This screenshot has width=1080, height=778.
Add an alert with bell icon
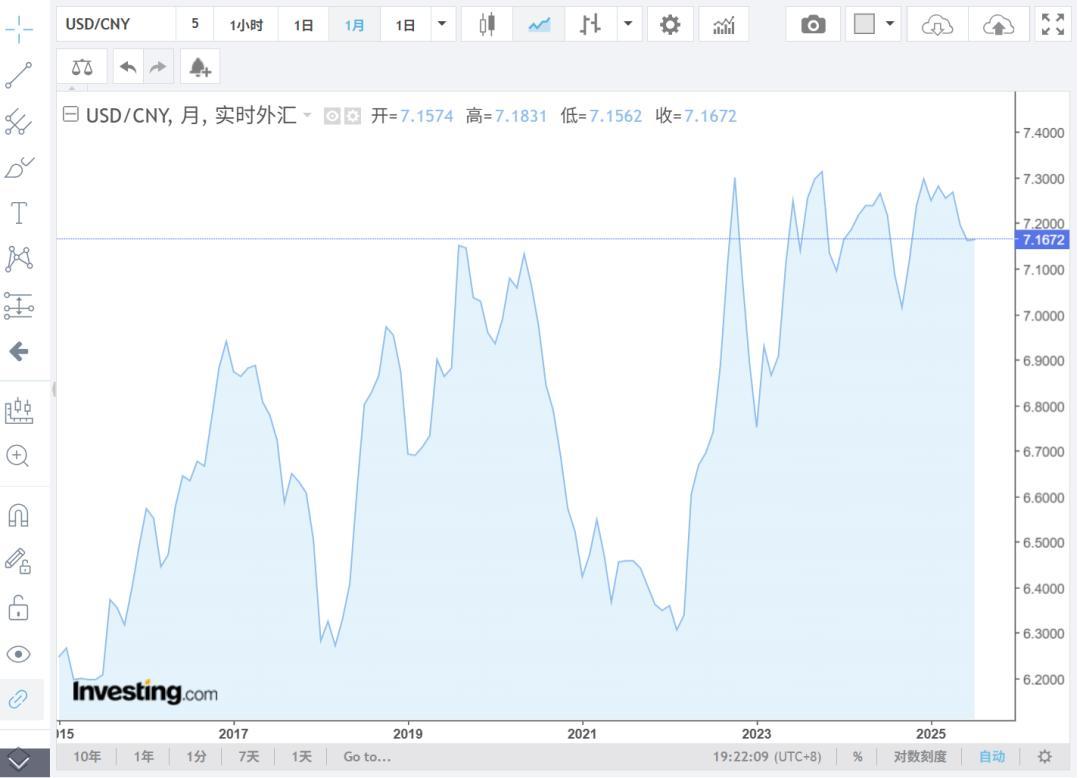[200, 67]
